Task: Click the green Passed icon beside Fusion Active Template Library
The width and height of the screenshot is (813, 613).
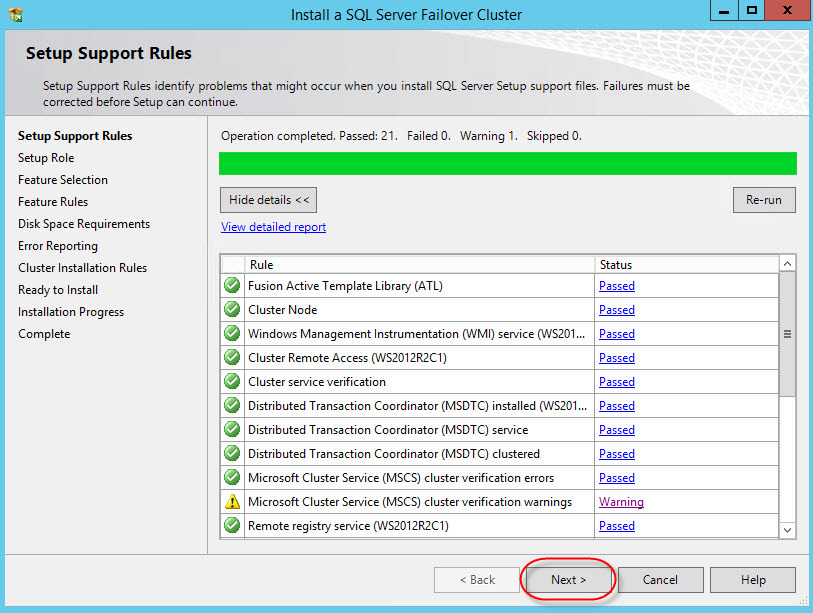Action: (231, 285)
